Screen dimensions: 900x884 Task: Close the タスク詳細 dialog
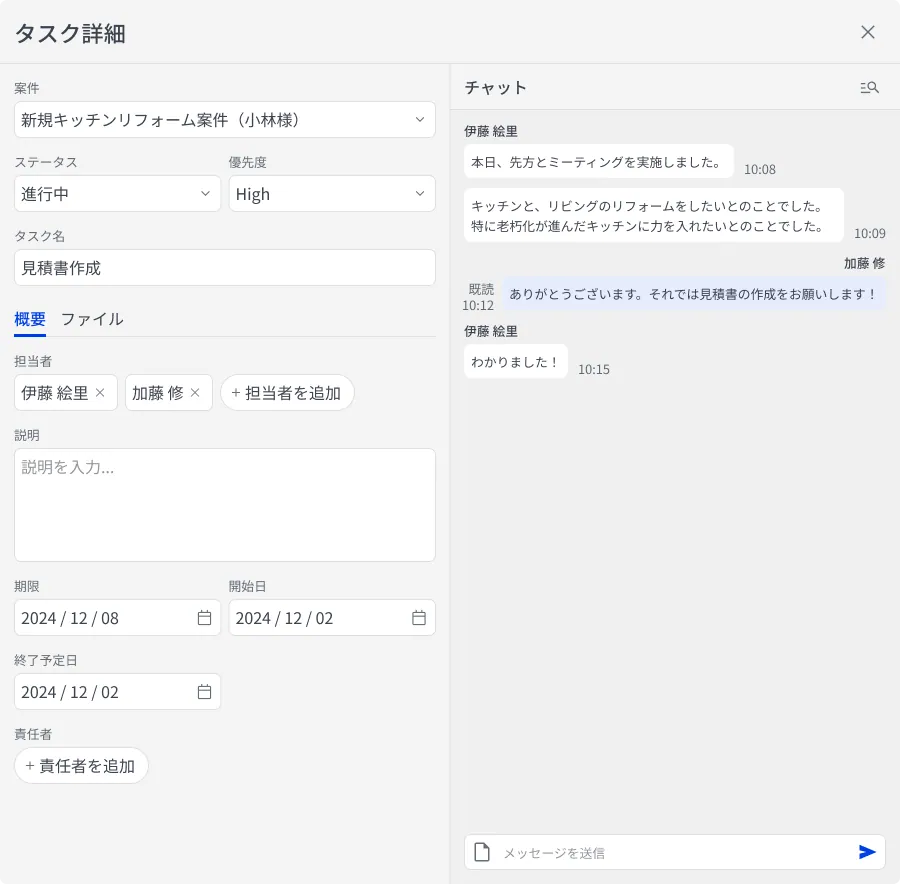867,32
